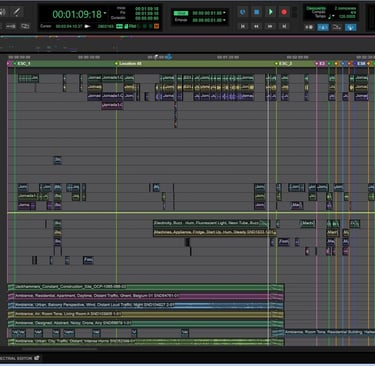This screenshot has width=375, height=366.
Task: Click the Fast Forward transport button
Action: [270, 26]
